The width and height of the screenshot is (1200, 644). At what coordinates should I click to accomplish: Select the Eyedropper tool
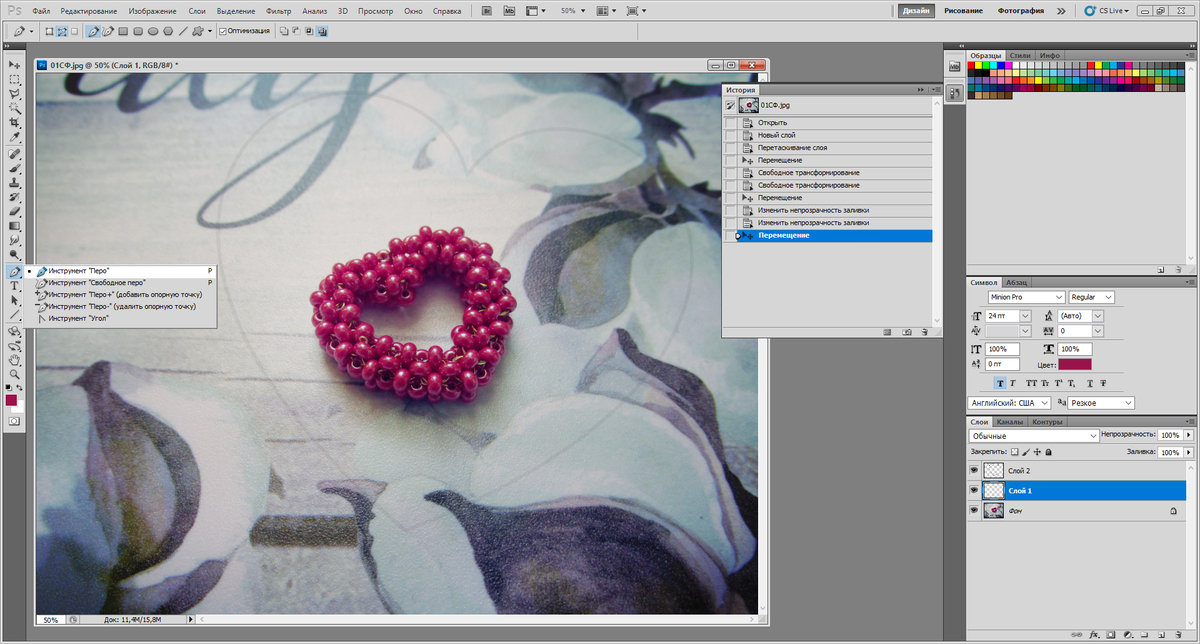tap(15, 136)
